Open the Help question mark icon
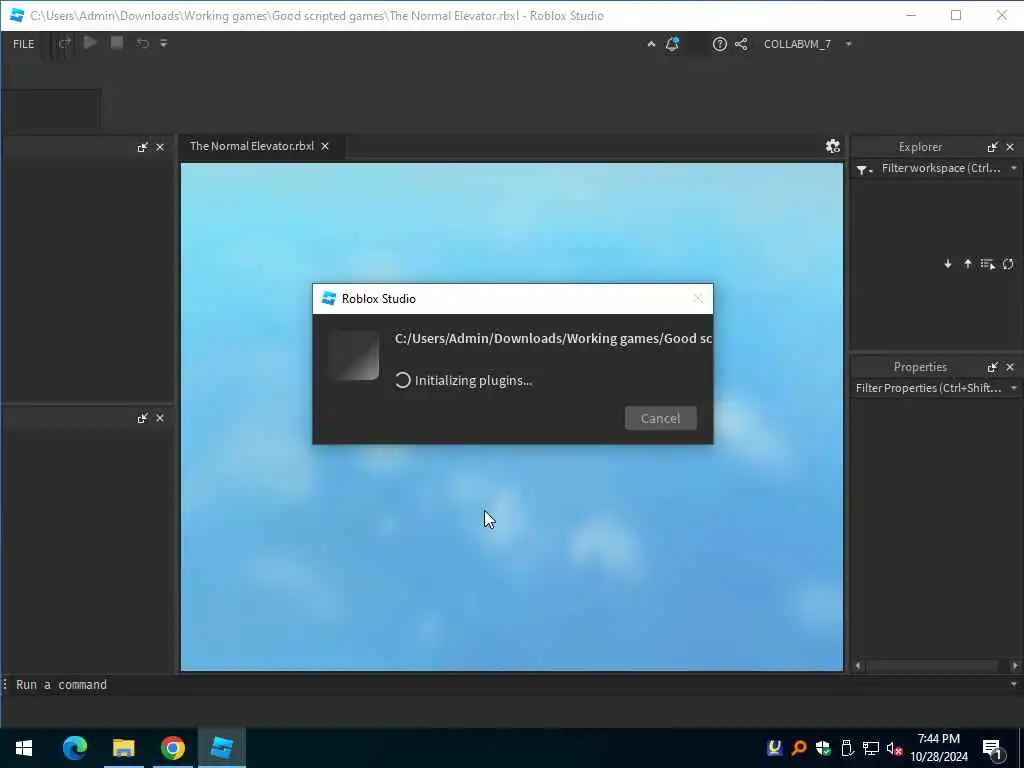This screenshot has height=768, width=1024. [720, 44]
